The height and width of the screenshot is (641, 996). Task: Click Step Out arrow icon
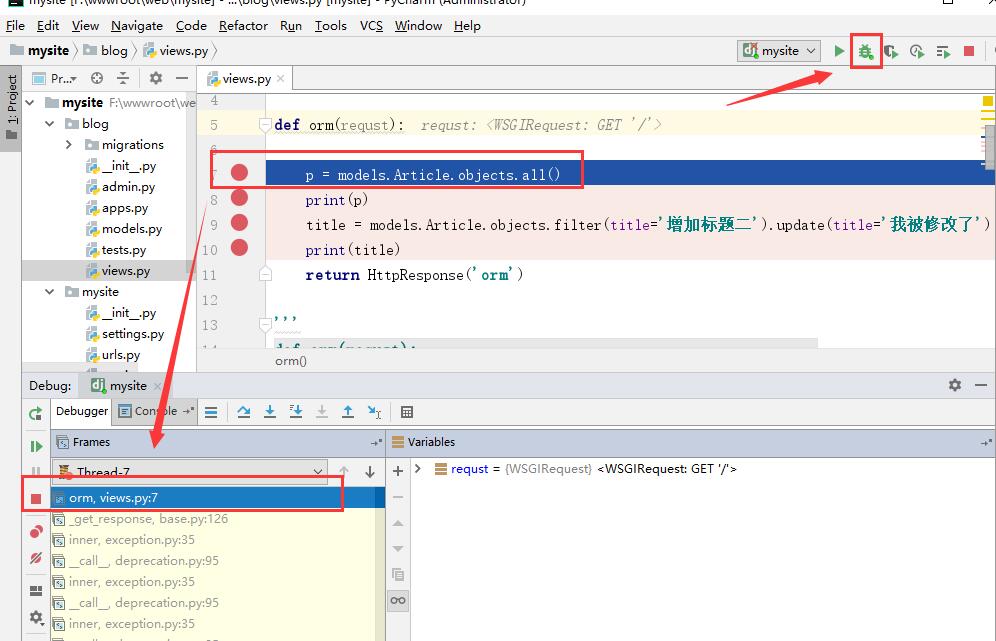348,412
